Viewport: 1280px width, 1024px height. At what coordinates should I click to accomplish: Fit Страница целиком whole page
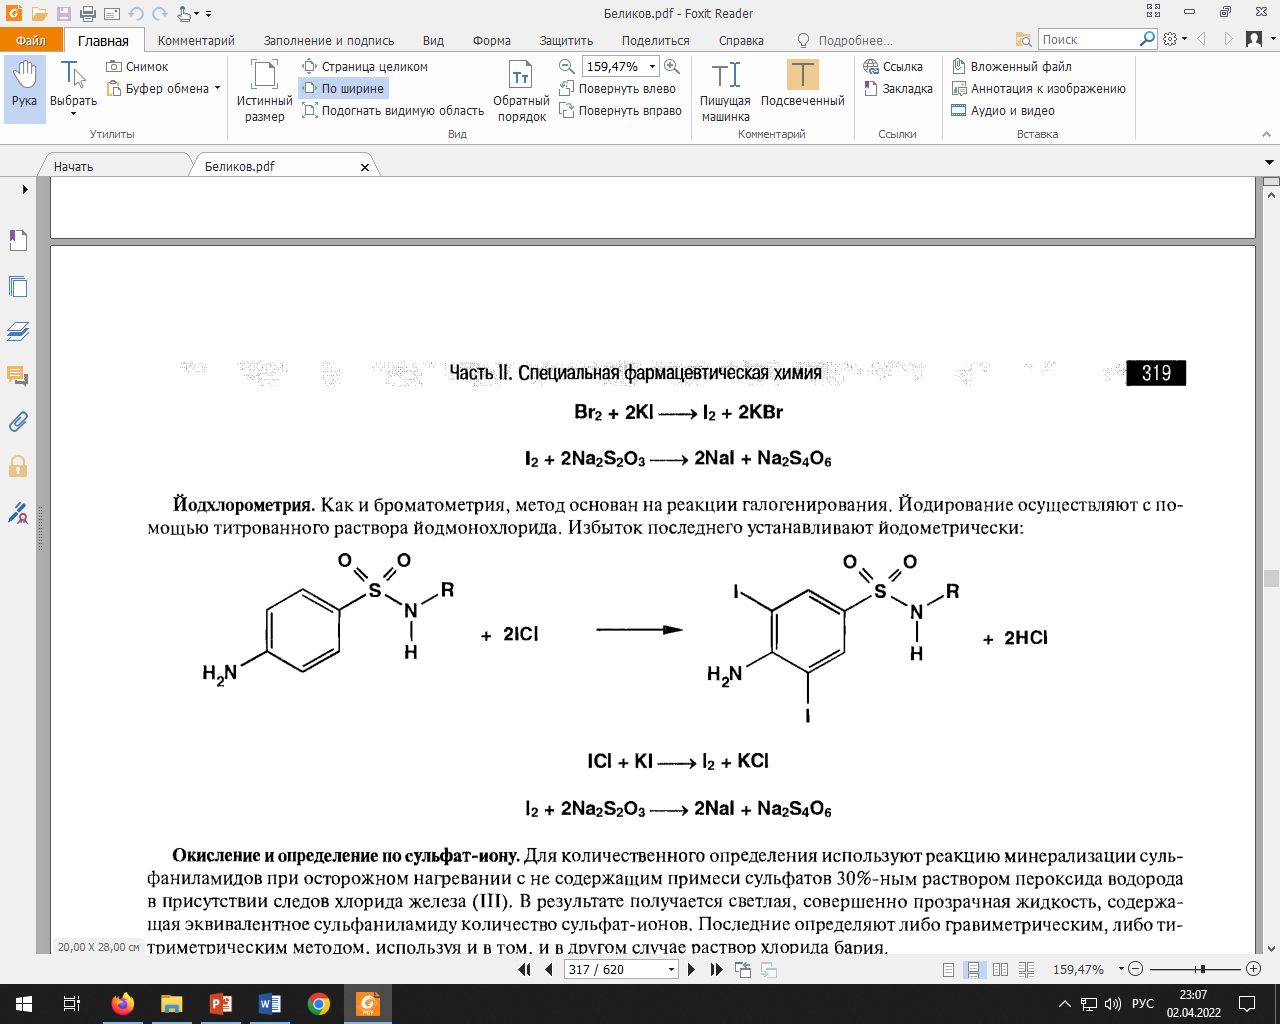(x=365, y=67)
